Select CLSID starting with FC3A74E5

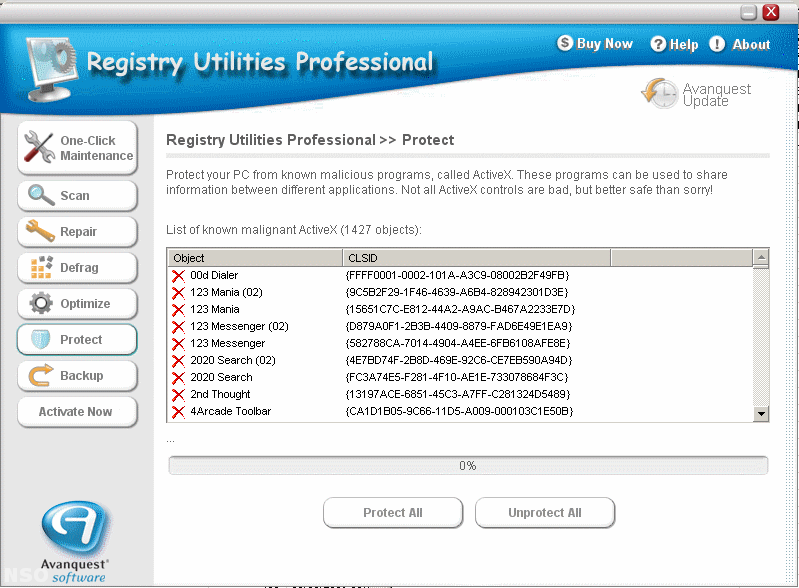pyautogui.click(x=457, y=377)
